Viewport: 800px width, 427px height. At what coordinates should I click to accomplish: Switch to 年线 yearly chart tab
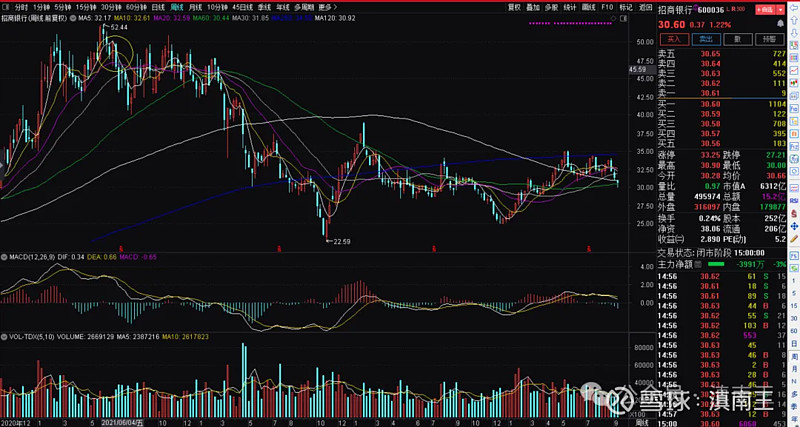click(283, 8)
